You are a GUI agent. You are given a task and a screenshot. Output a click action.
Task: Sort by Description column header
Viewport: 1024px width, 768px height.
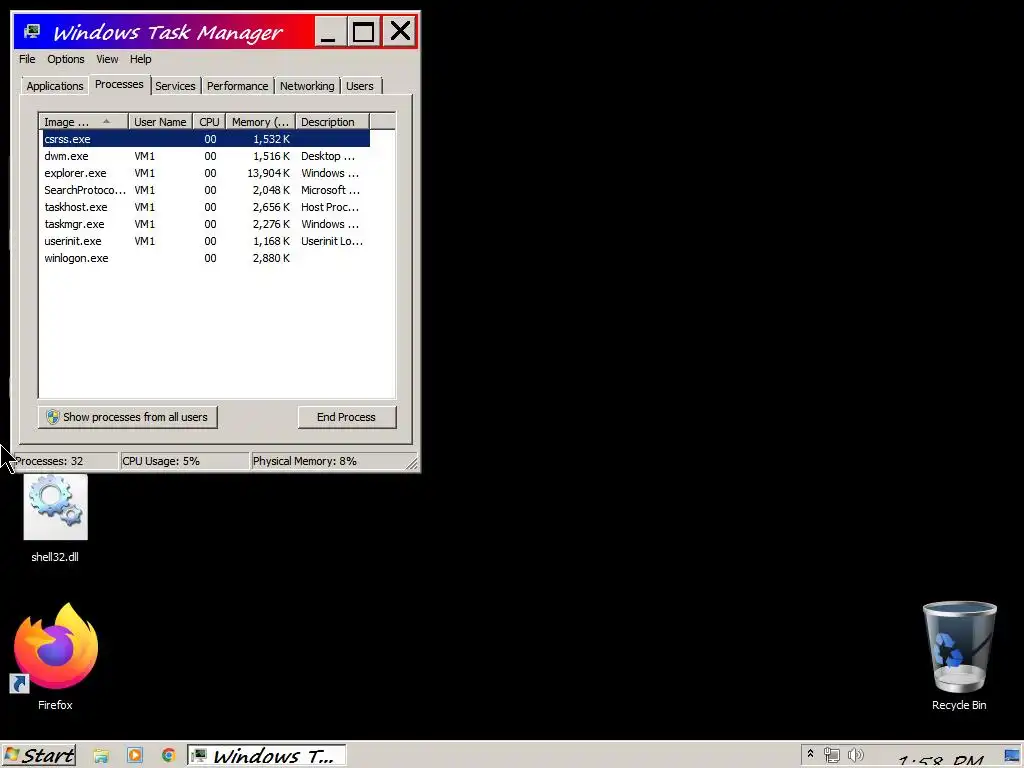pyautogui.click(x=332, y=122)
